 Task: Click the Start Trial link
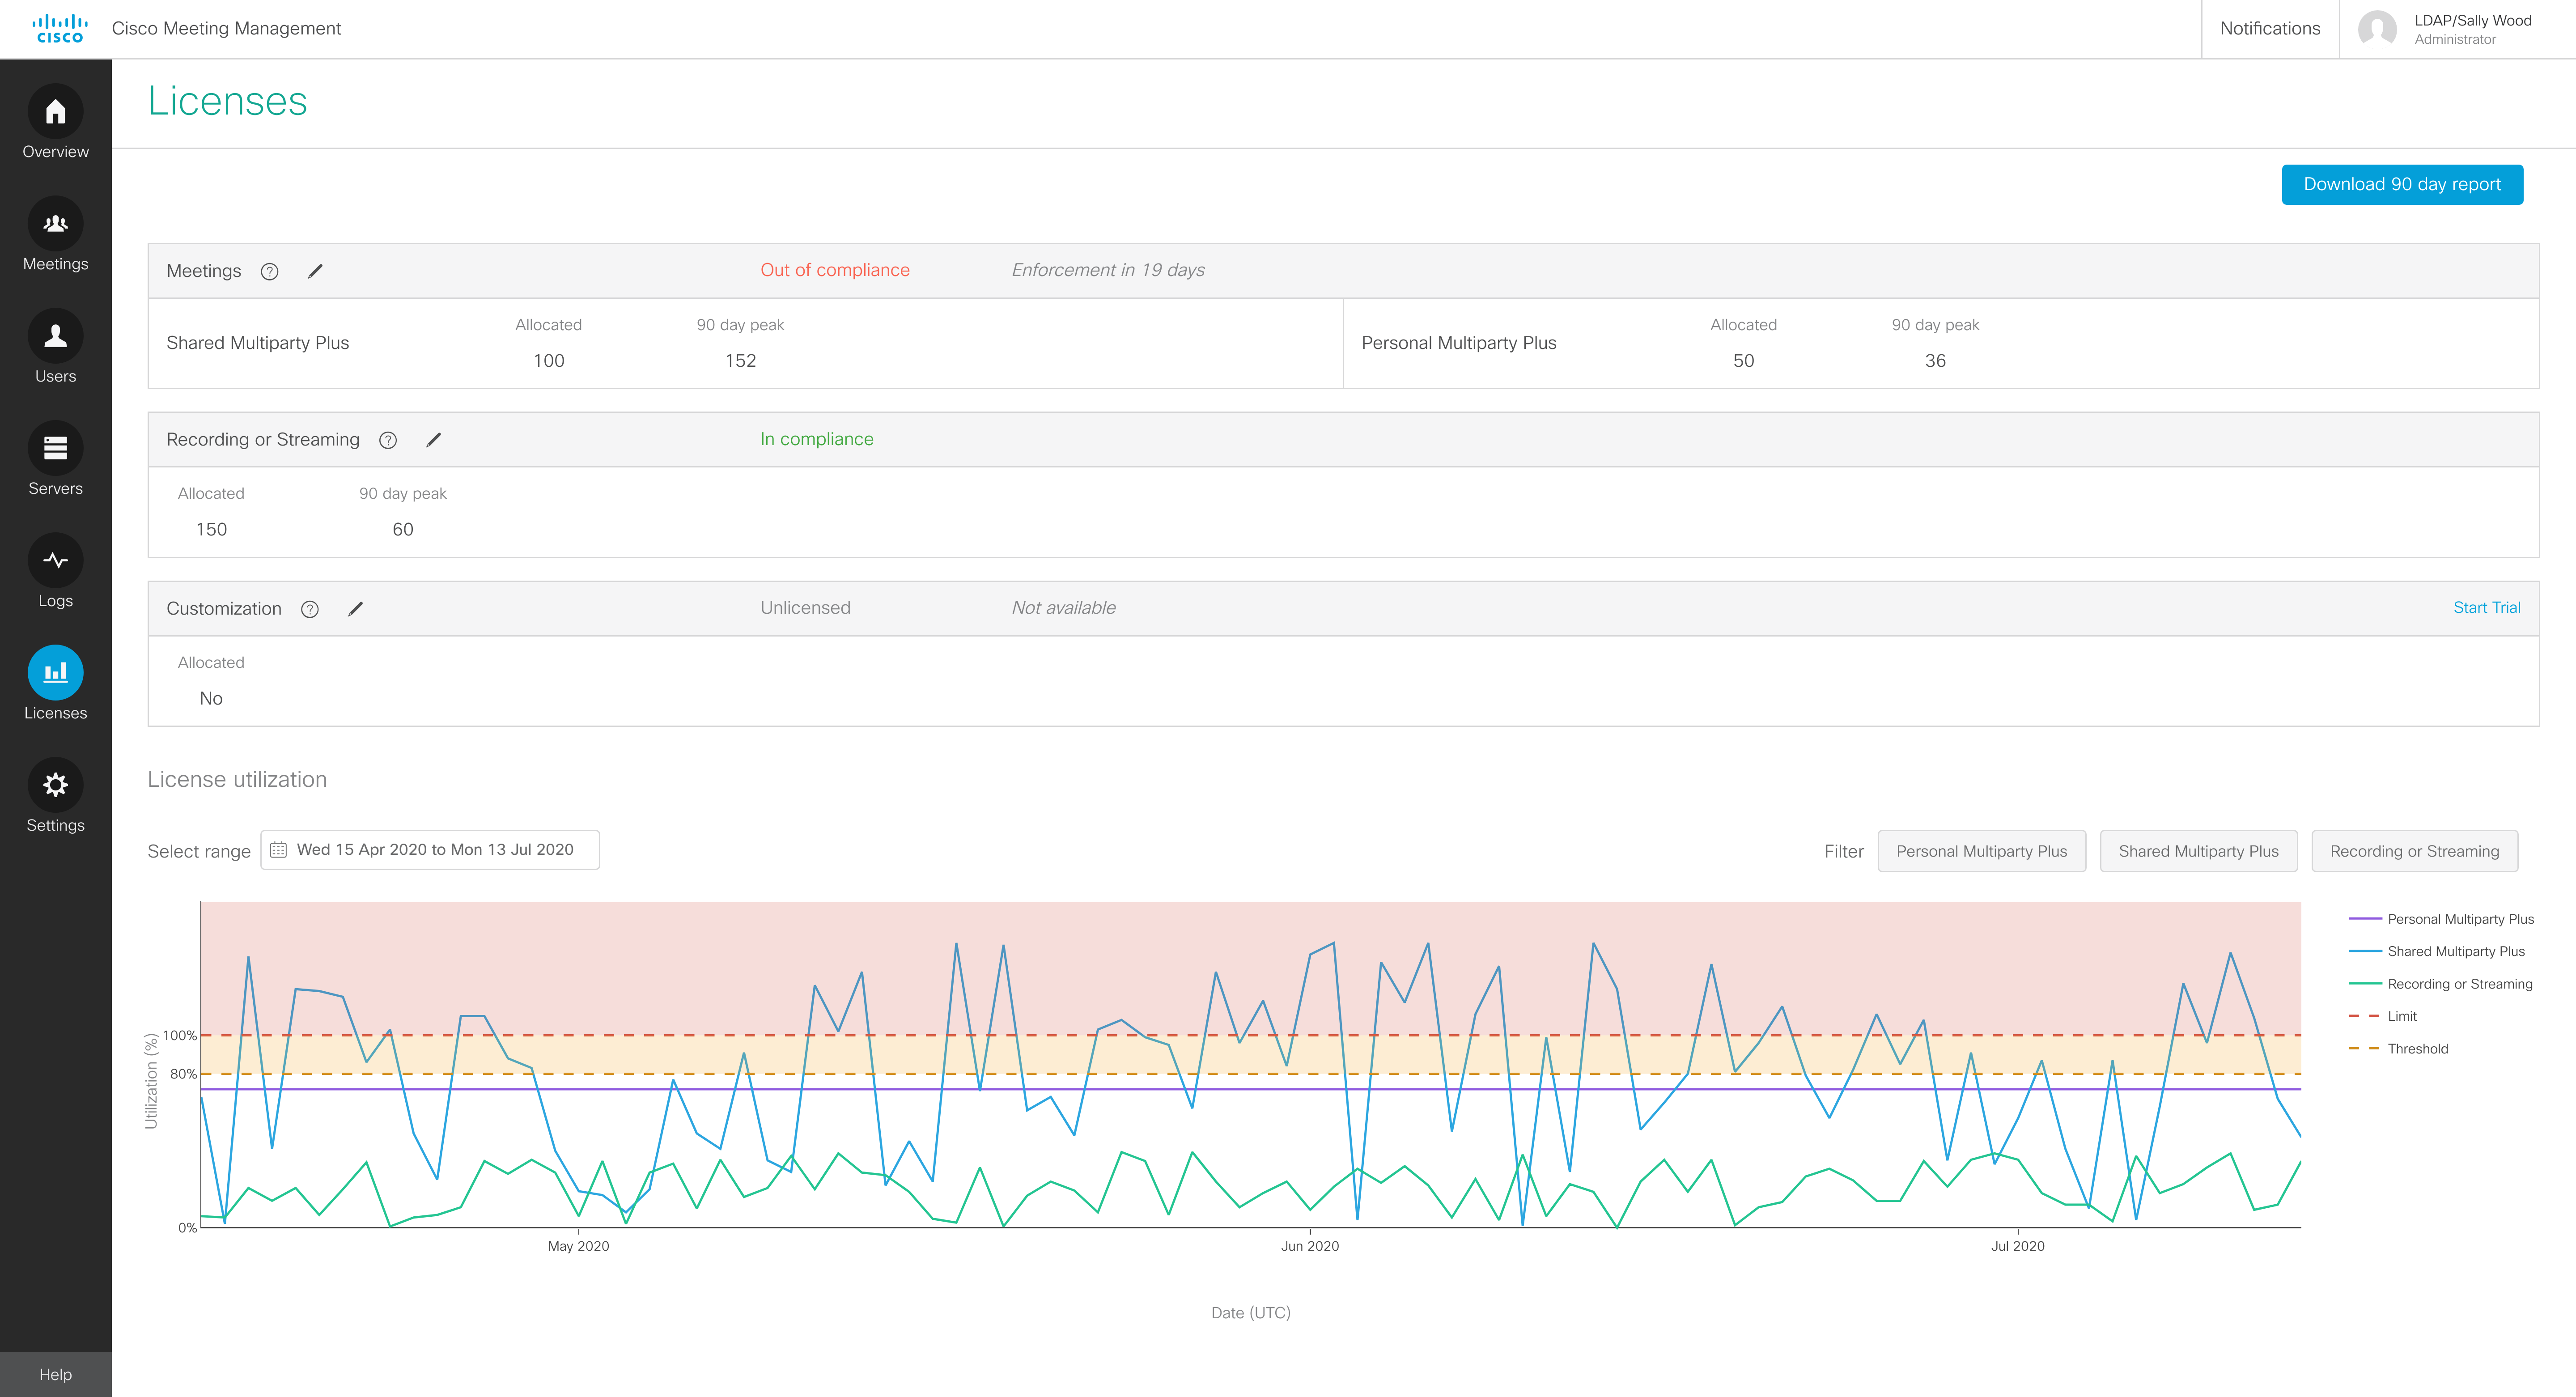click(2486, 608)
